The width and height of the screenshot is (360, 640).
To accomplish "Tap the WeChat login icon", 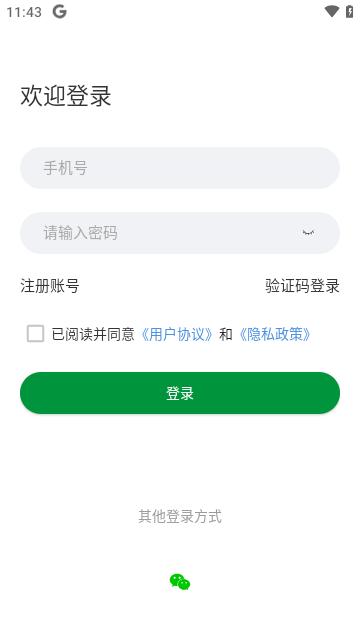I will pyautogui.click(x=180, y=582).
